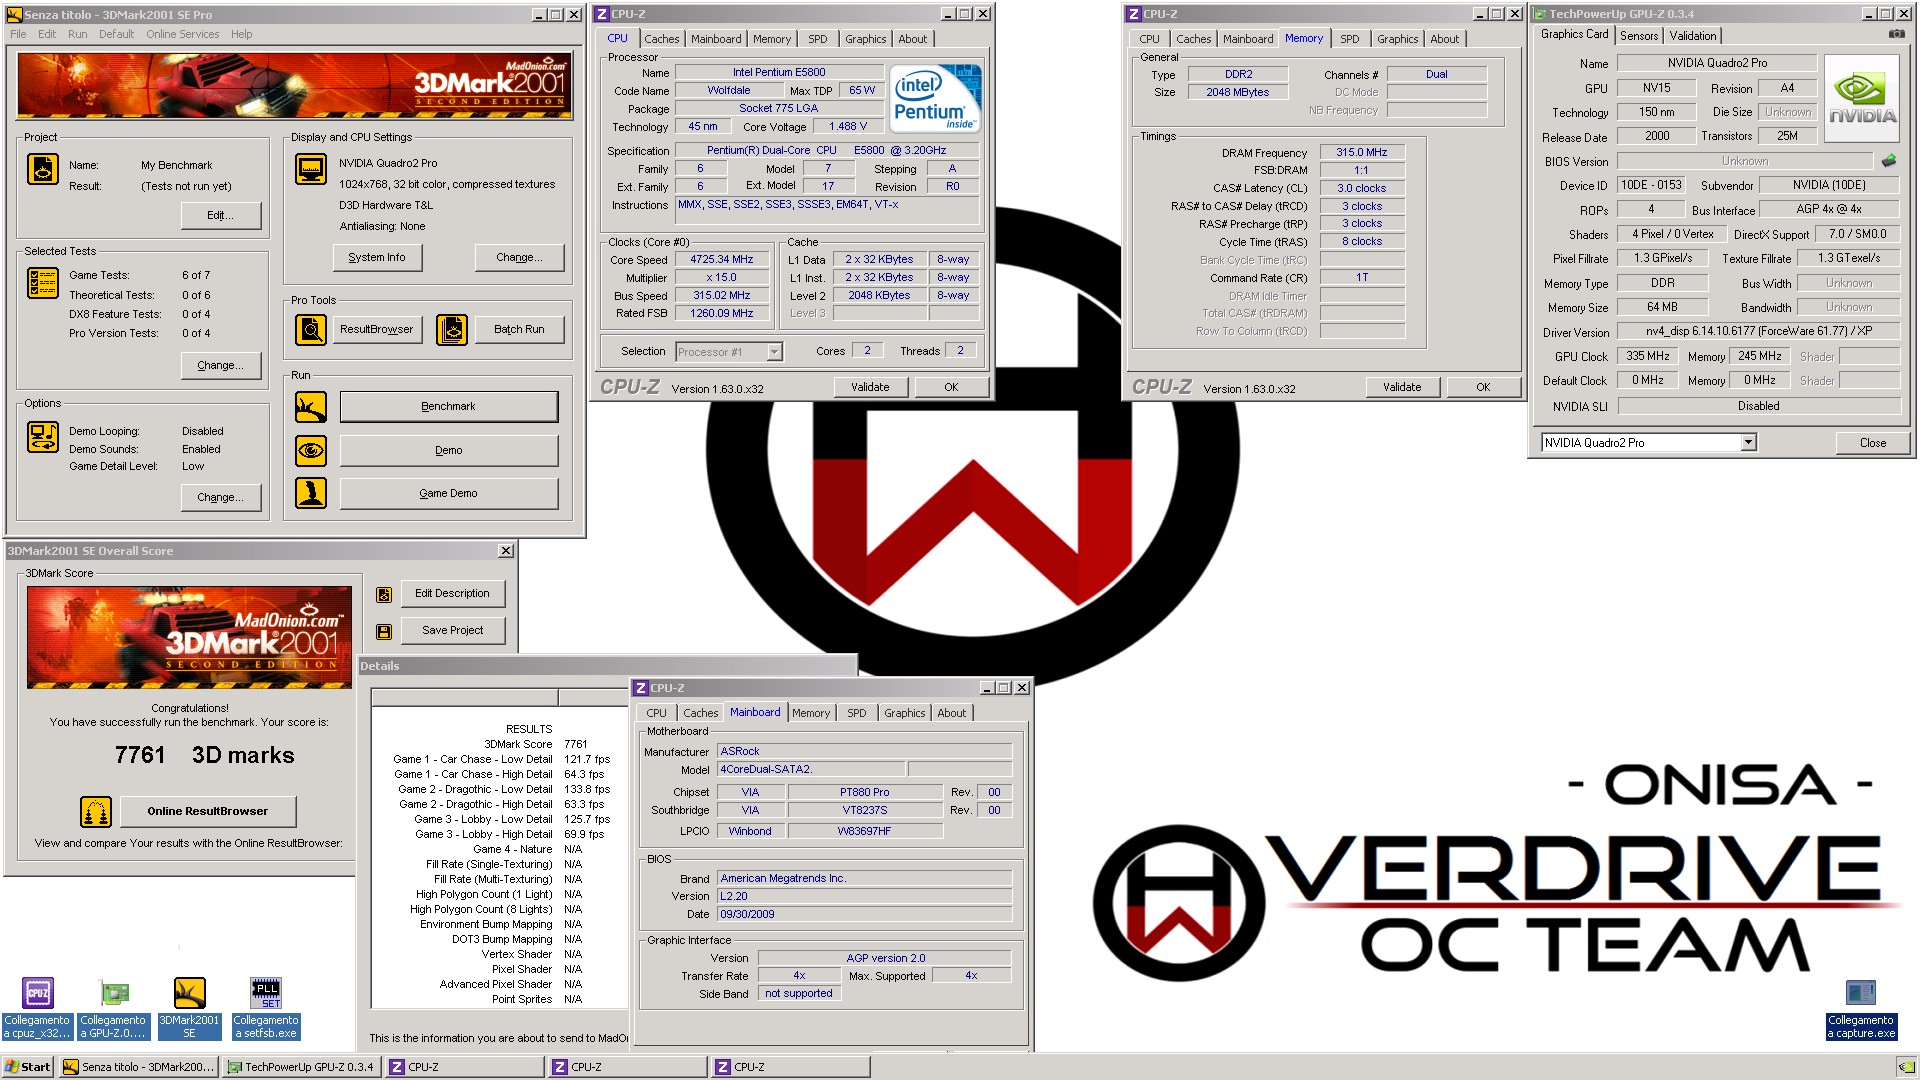Click the Benchmark button
Viewport: 1920px width, 1080px height.
448,407
